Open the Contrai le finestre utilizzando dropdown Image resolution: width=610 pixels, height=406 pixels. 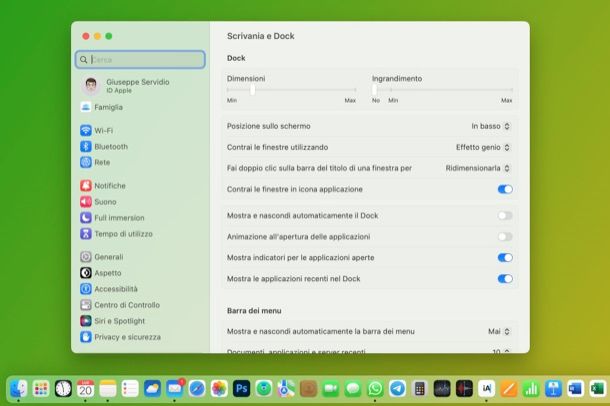point(482,147)
